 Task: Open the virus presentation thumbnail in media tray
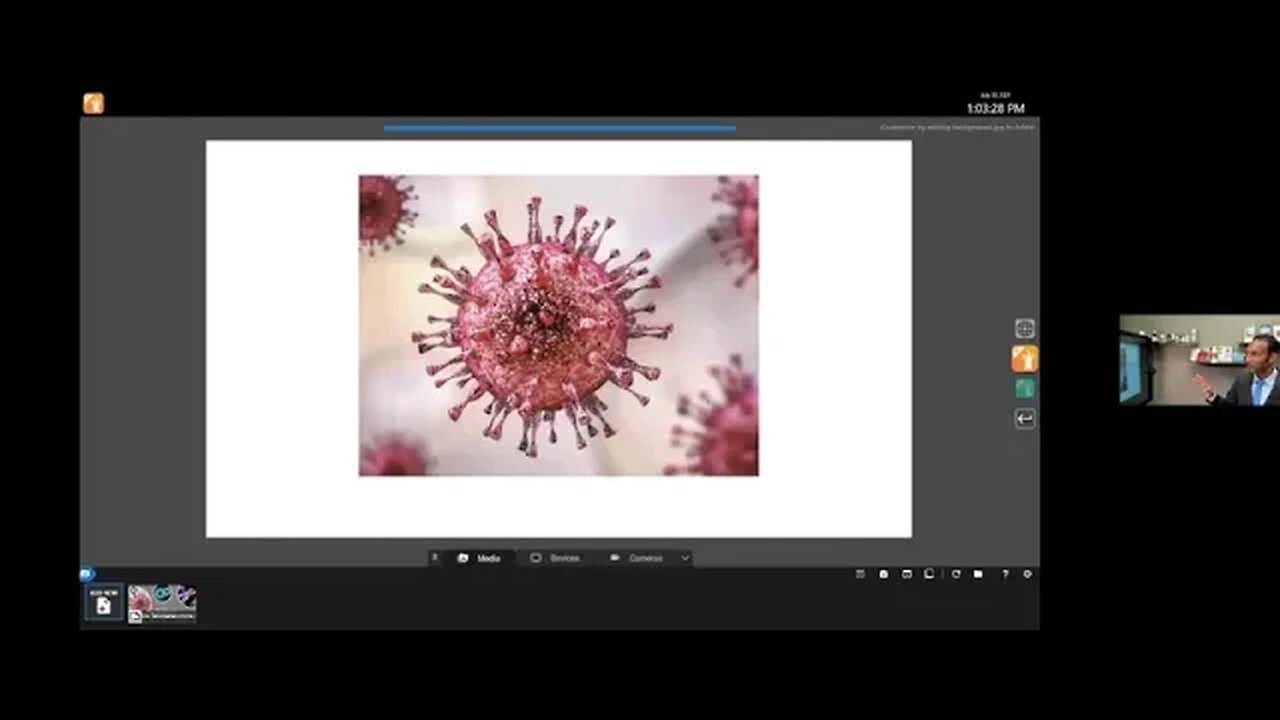(x=162, y=604)
